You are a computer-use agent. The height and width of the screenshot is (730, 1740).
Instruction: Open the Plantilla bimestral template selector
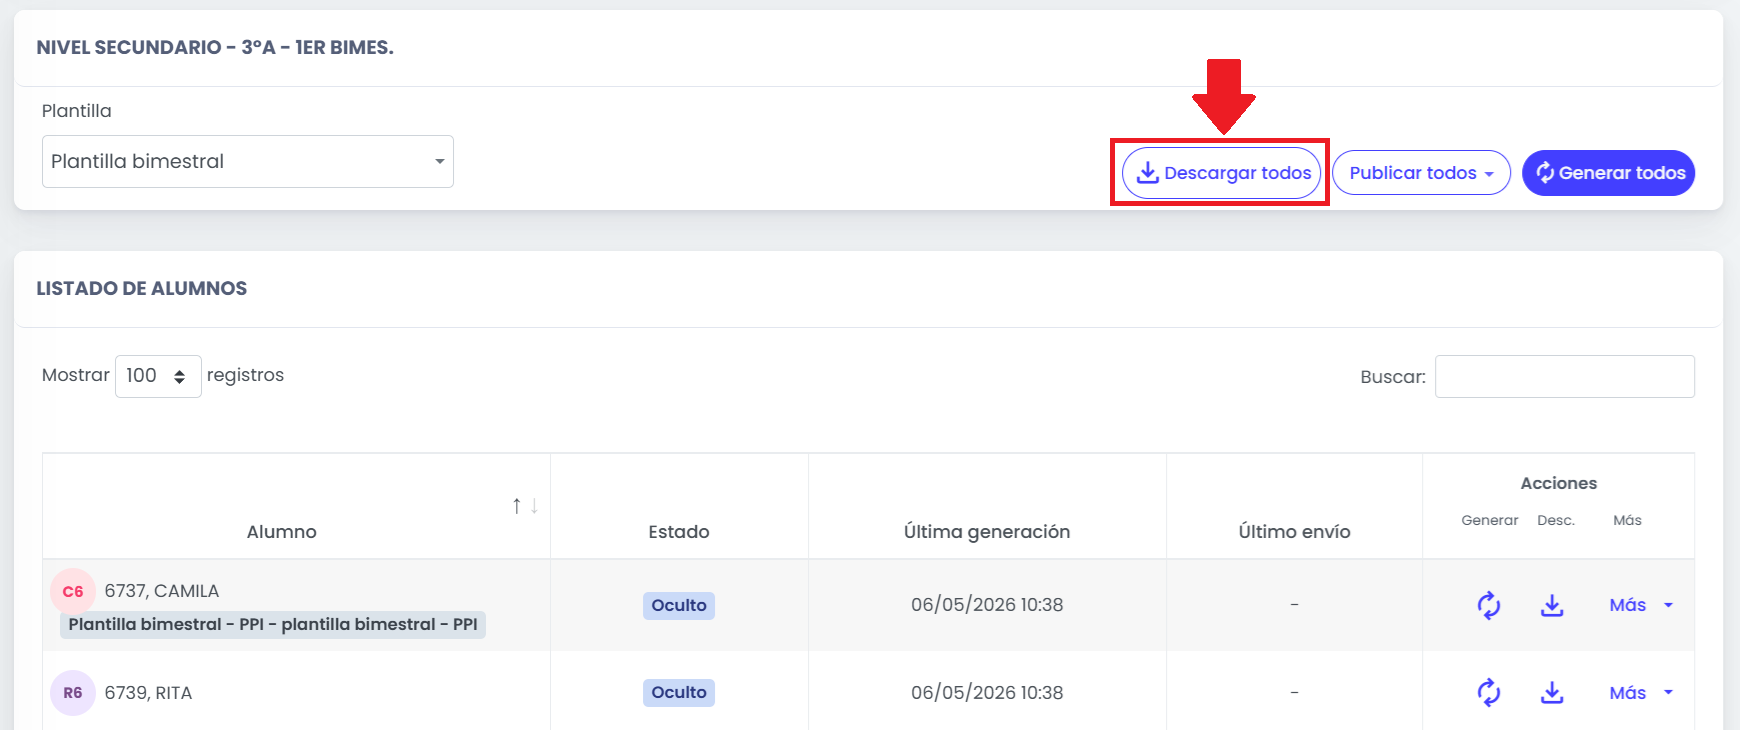248,161
